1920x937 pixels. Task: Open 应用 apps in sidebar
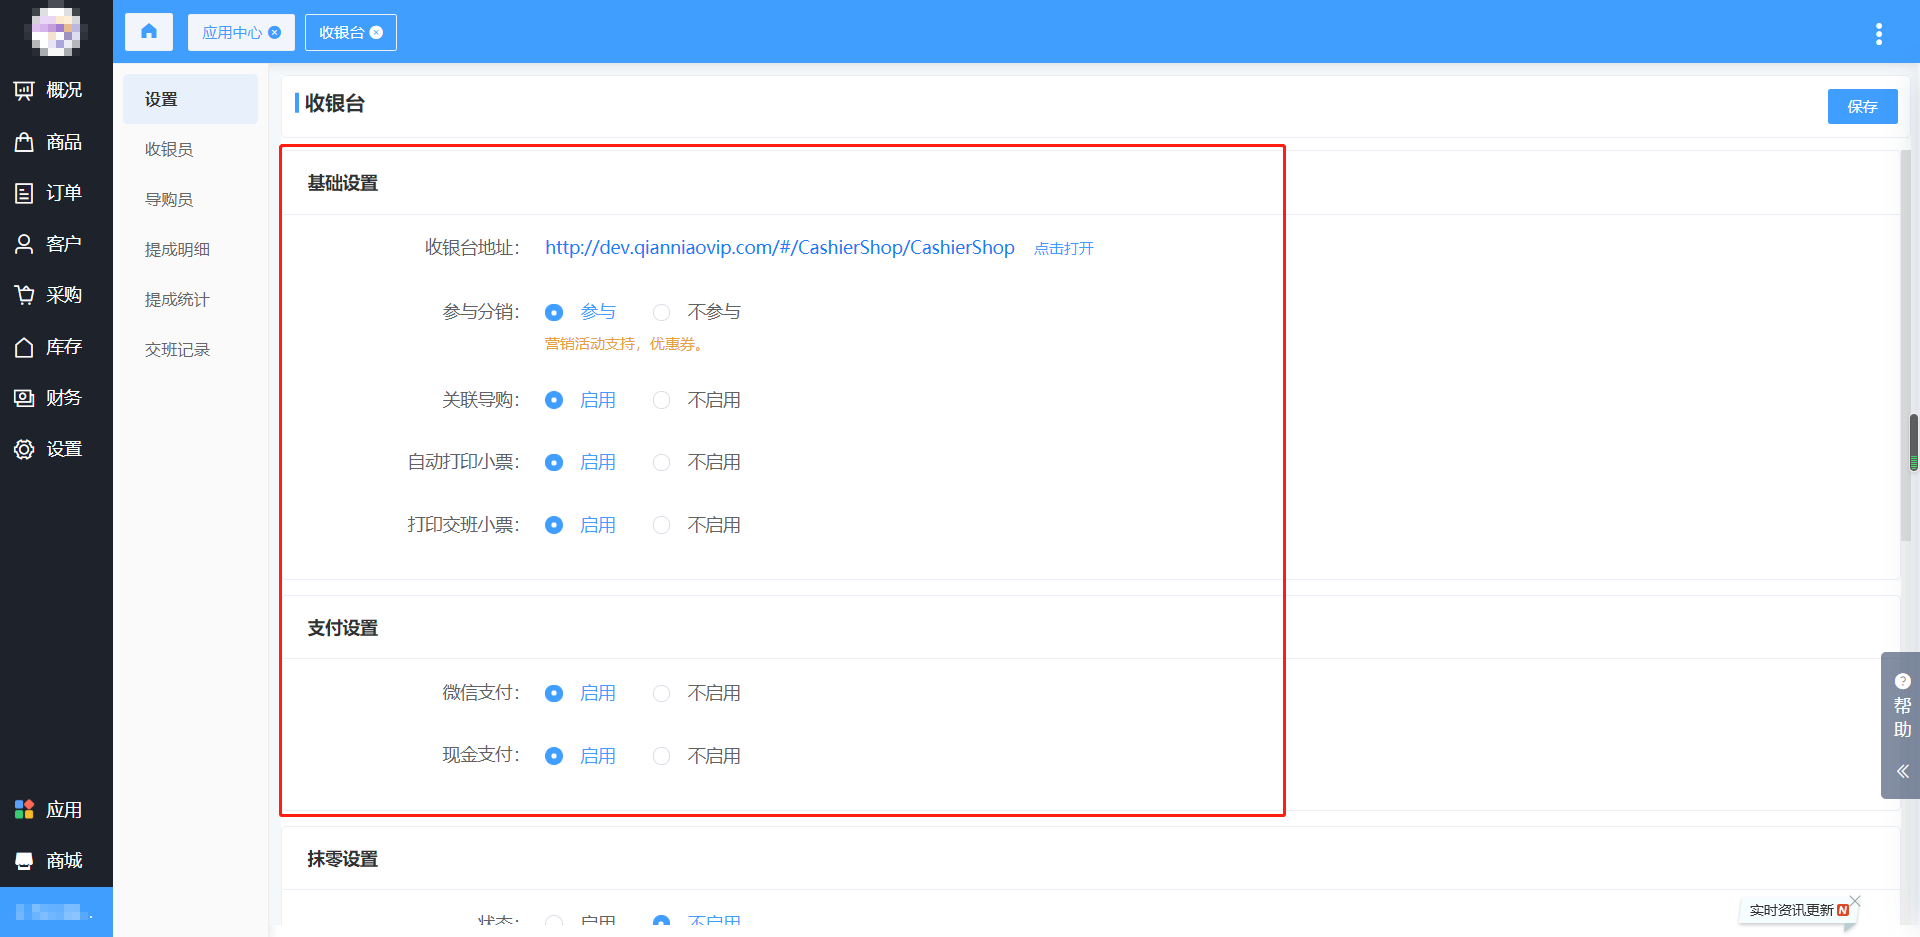[50, 810]
